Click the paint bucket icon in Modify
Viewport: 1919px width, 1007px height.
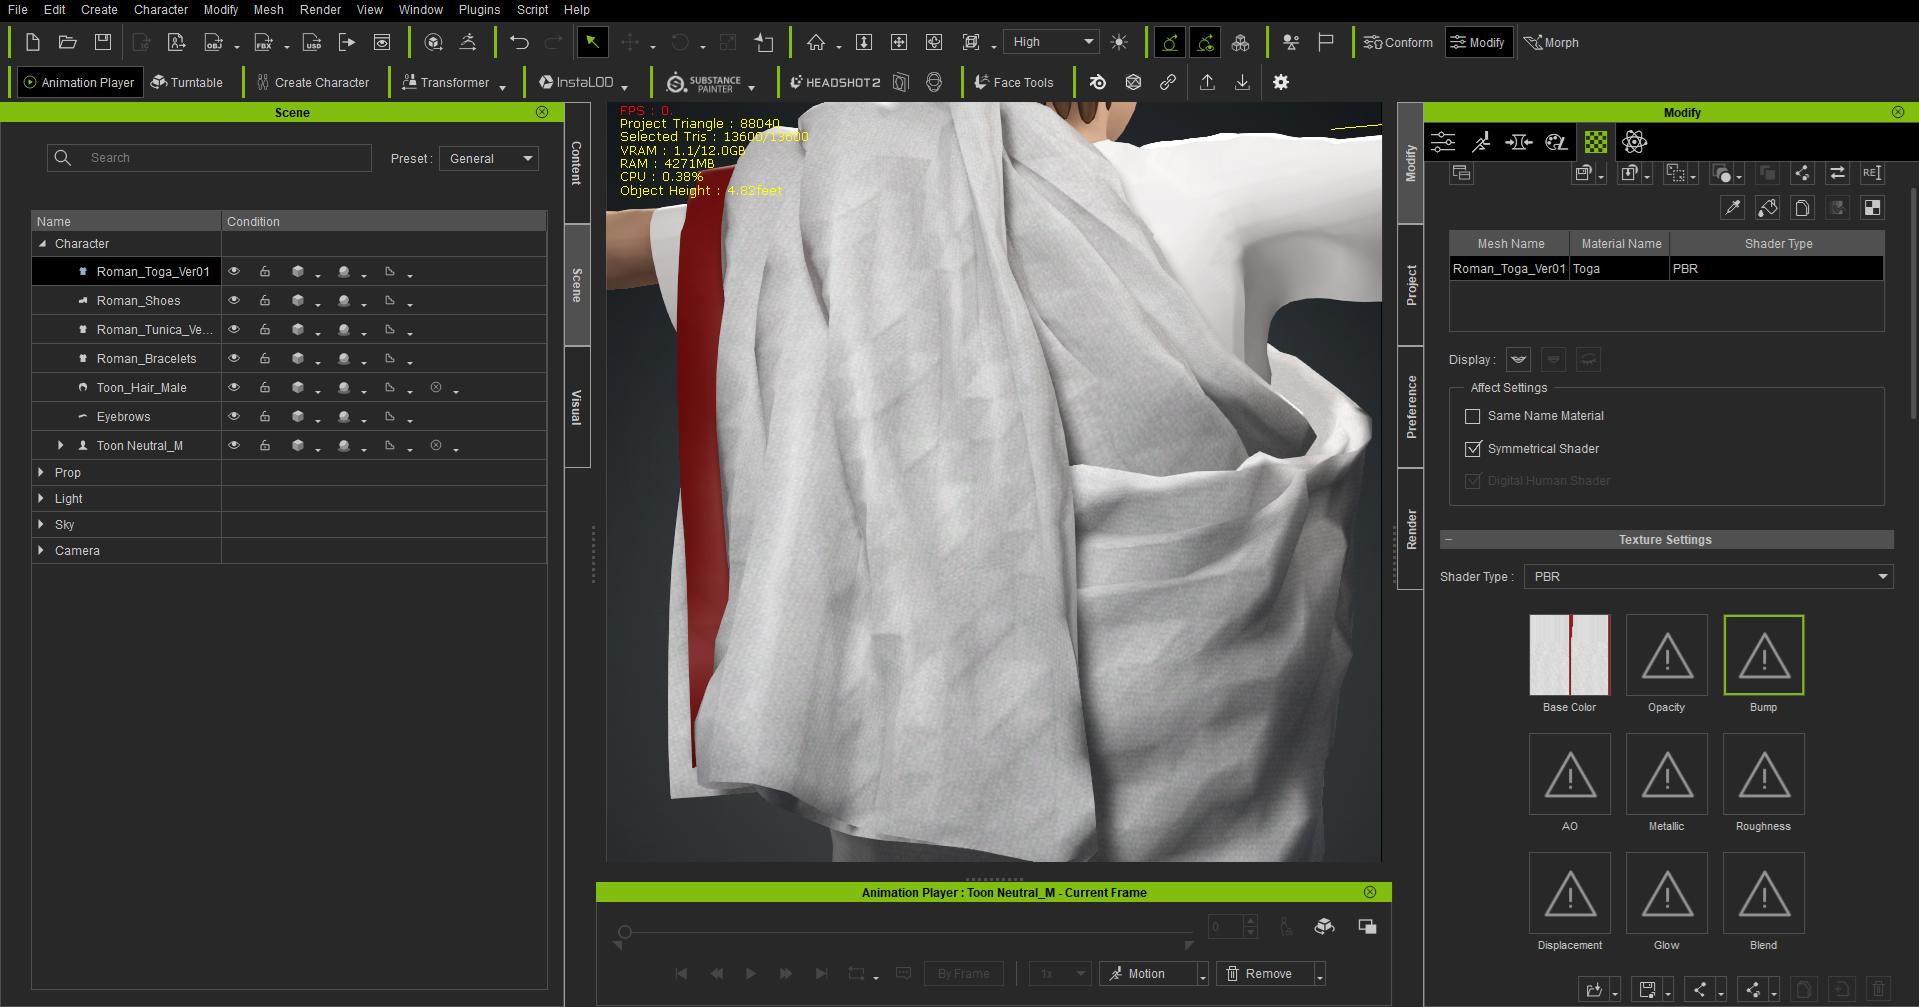[x=1768, y=207]
